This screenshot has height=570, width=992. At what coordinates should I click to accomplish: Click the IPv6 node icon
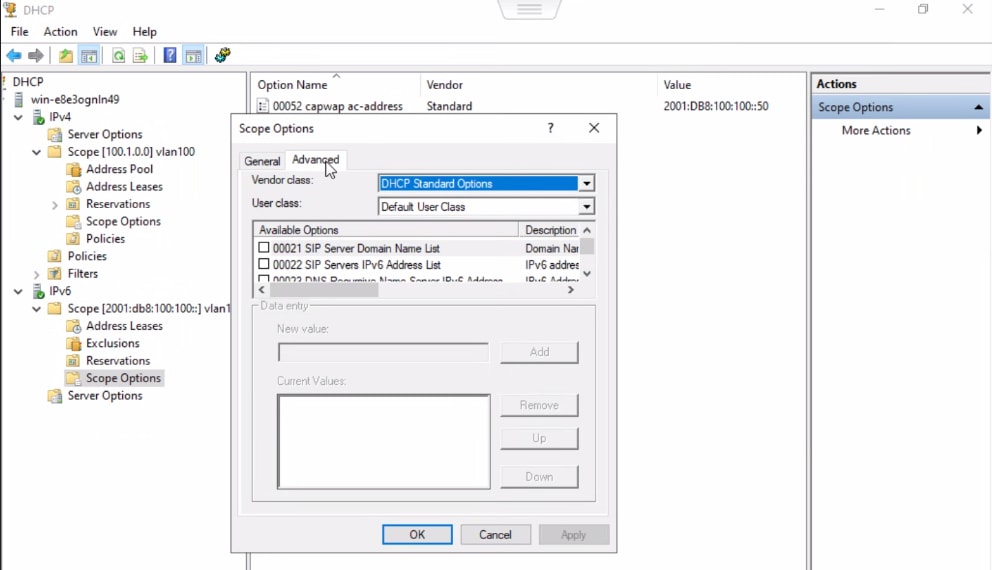[x=37, y=291]
